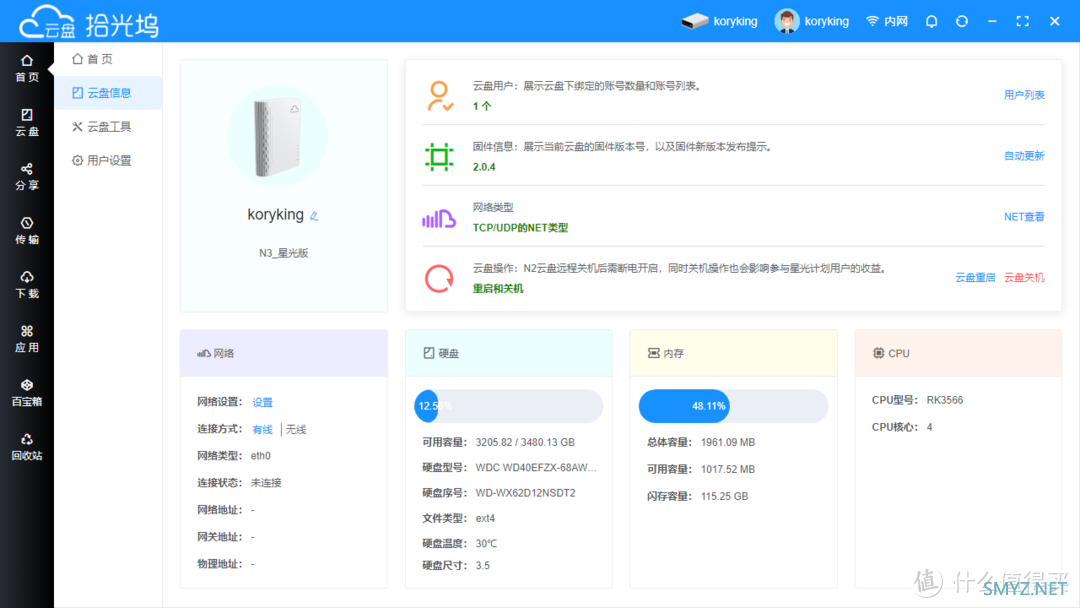Open the notification bell
Viewport: 1080px width, 608px height.
[931, 21]
